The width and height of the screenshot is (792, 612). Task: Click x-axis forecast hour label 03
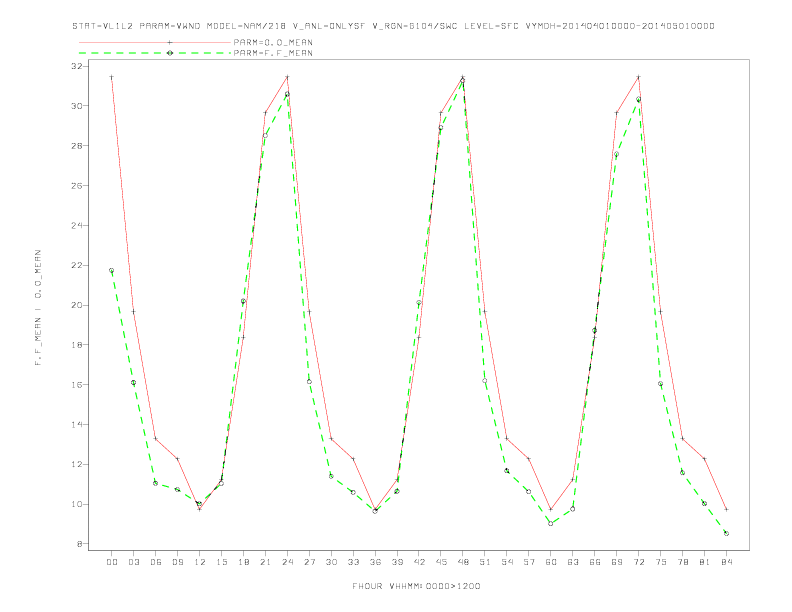pos(133,562)
